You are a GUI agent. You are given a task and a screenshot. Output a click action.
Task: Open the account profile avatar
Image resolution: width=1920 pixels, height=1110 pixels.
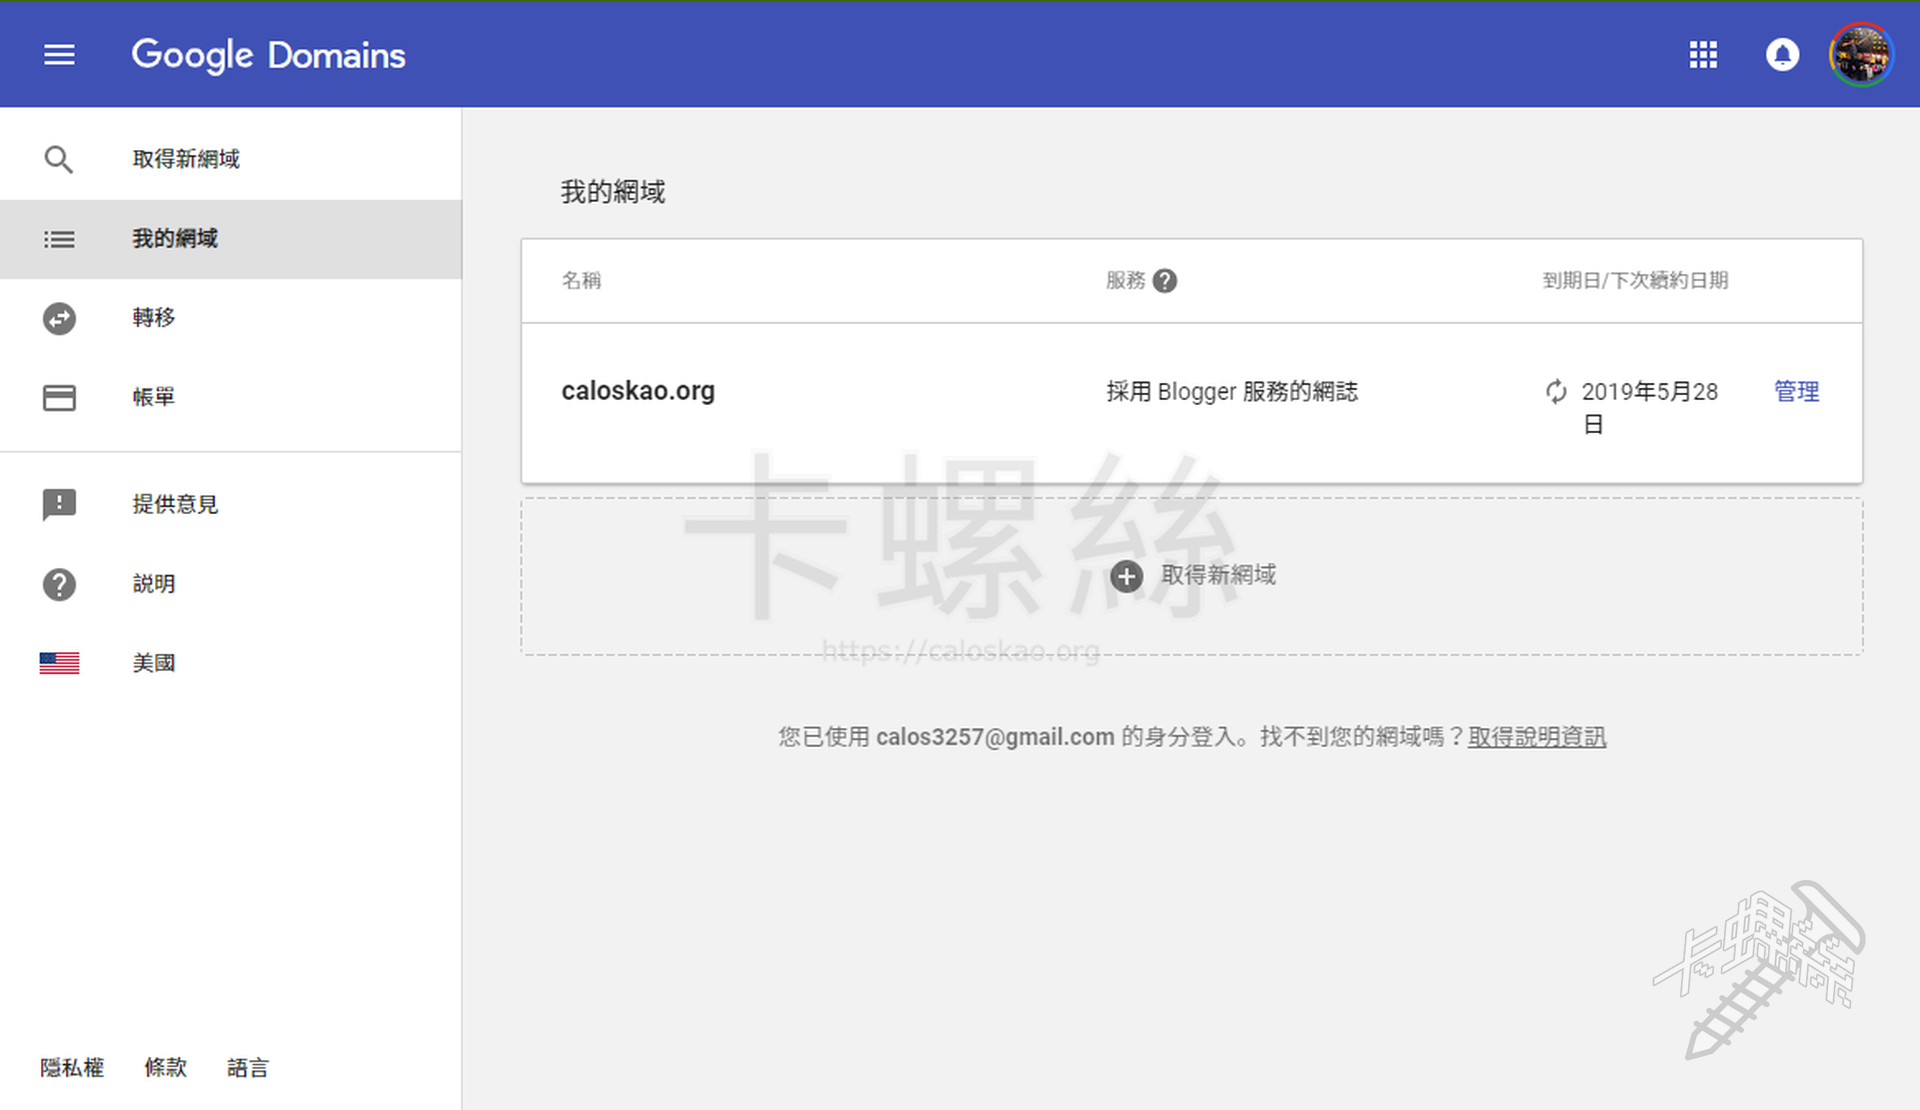tap(1860, 55)
